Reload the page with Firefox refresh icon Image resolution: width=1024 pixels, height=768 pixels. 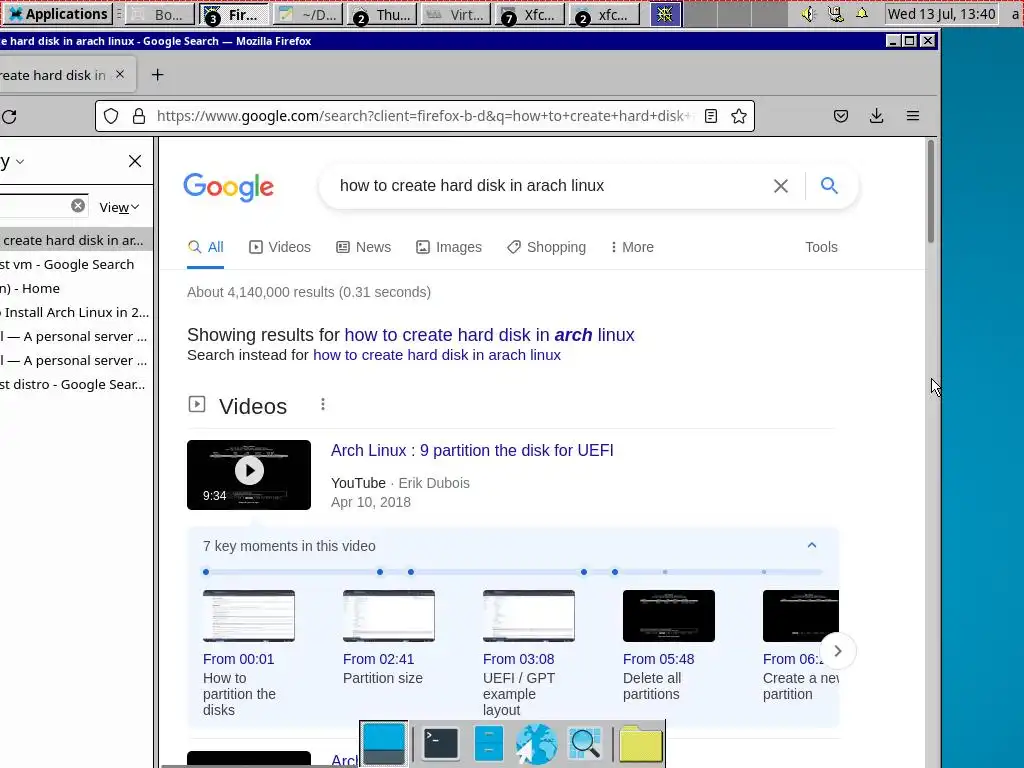(x=9, y=116)
